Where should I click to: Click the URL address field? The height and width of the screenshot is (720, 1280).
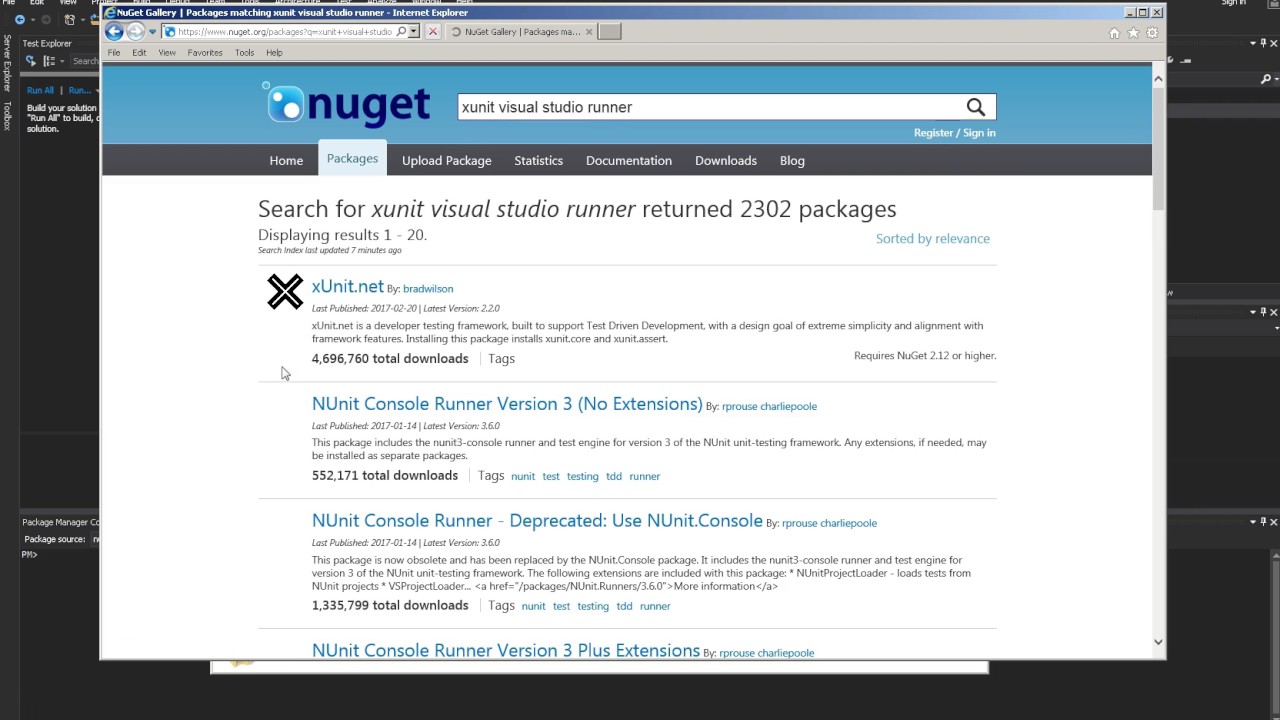(285, 32)
